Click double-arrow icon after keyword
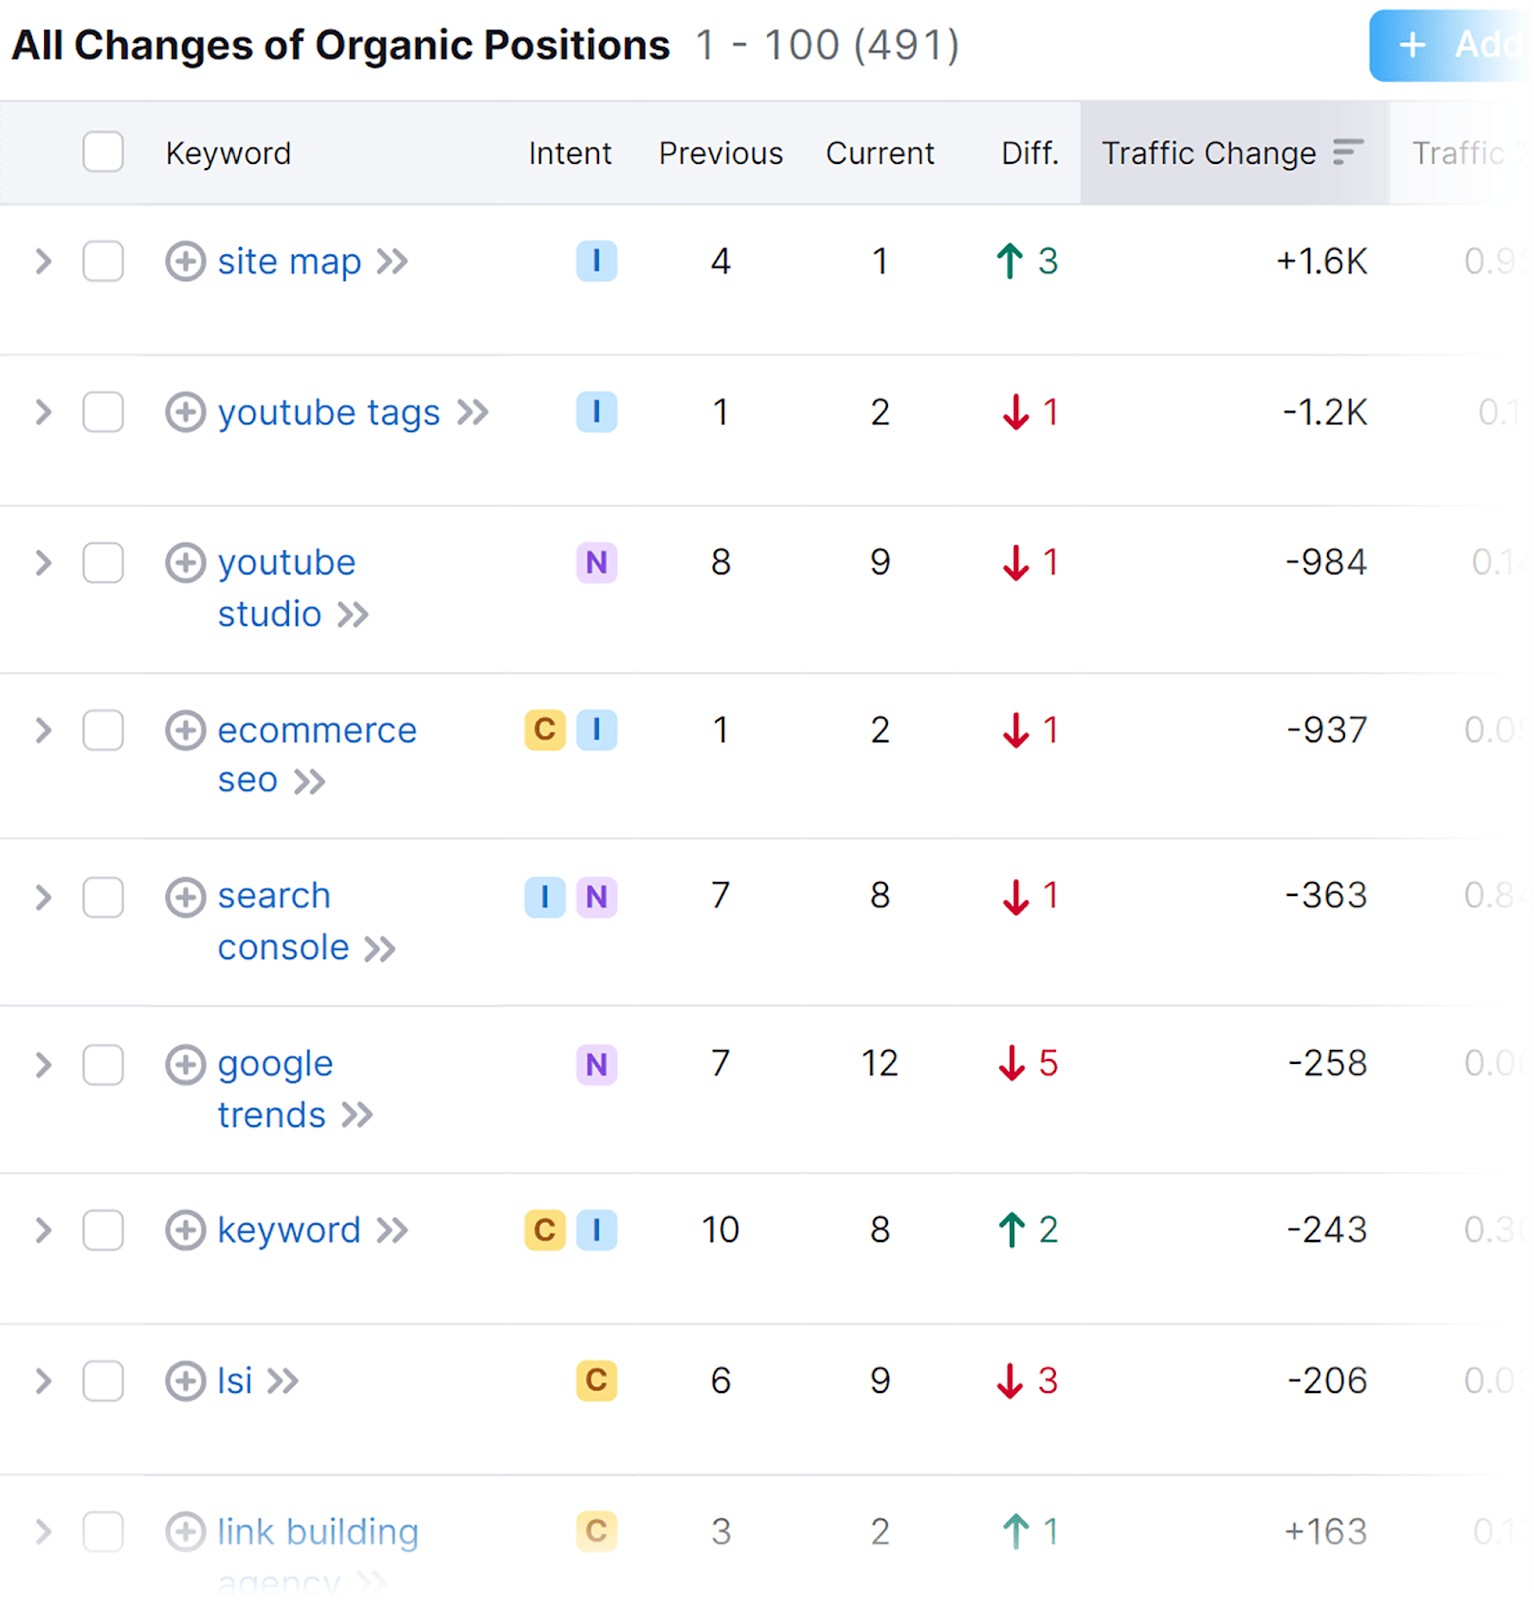 tap(392, 1230)
